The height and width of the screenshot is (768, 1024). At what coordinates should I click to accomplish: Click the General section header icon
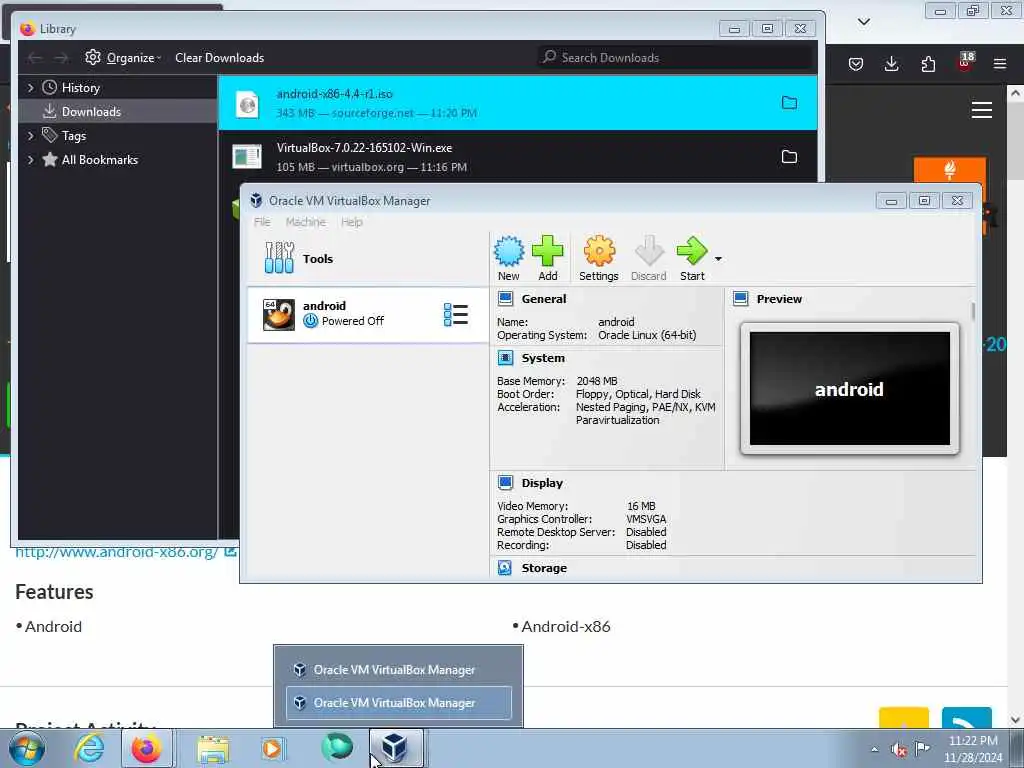[505, 299]
